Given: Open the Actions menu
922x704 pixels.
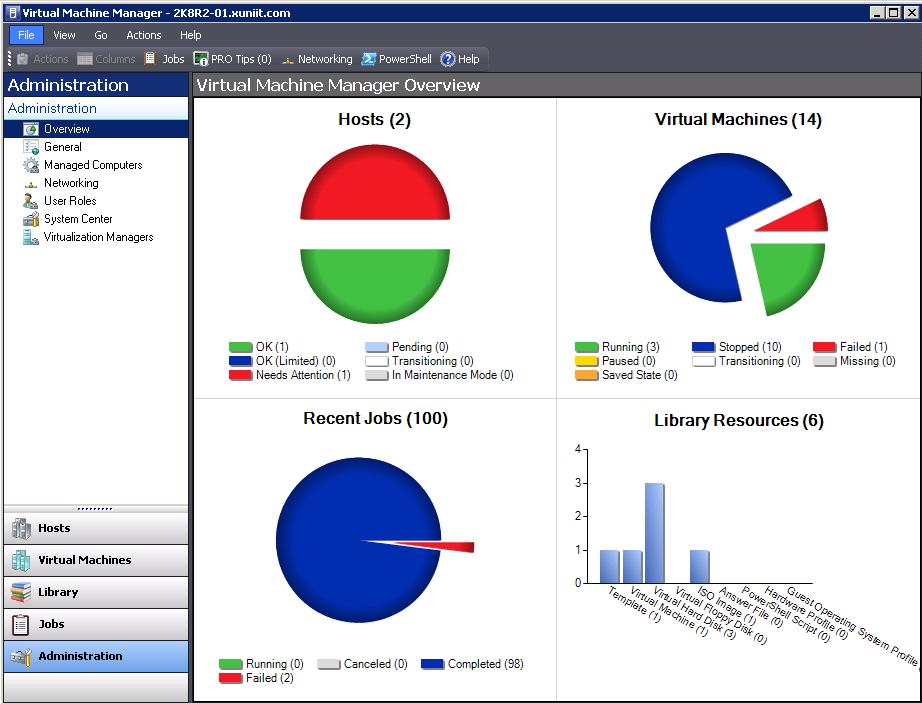Looking at the screenshot, I should click(143, 35).
